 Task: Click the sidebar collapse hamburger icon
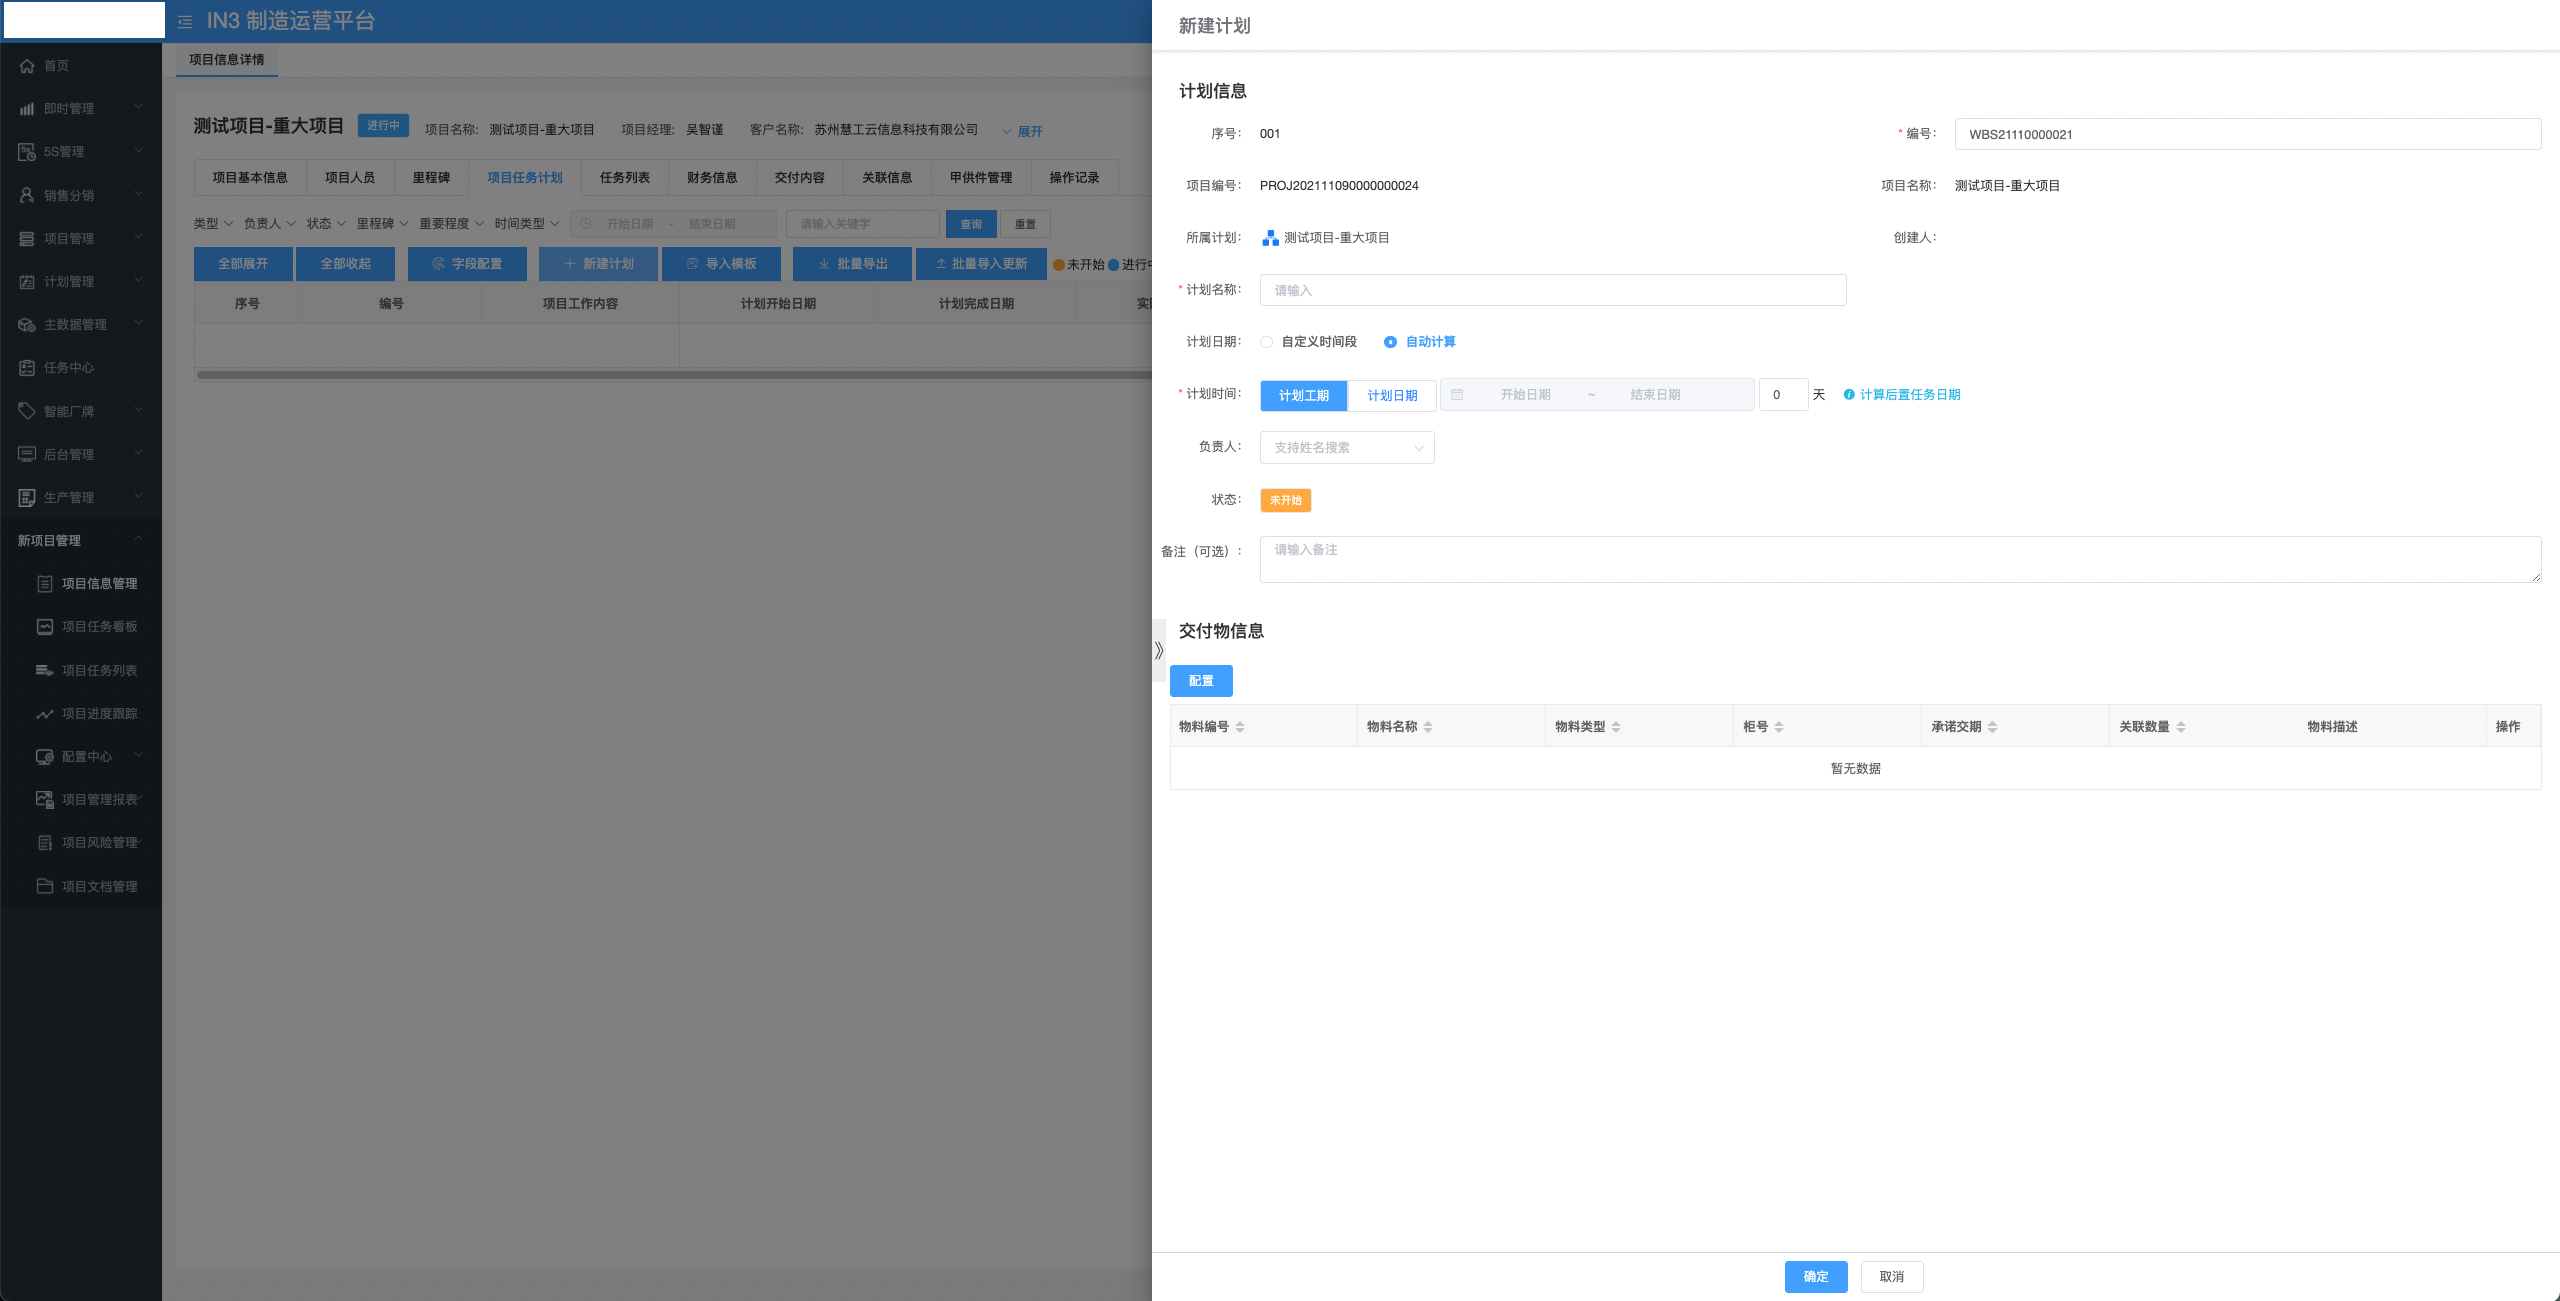(185, 21)
